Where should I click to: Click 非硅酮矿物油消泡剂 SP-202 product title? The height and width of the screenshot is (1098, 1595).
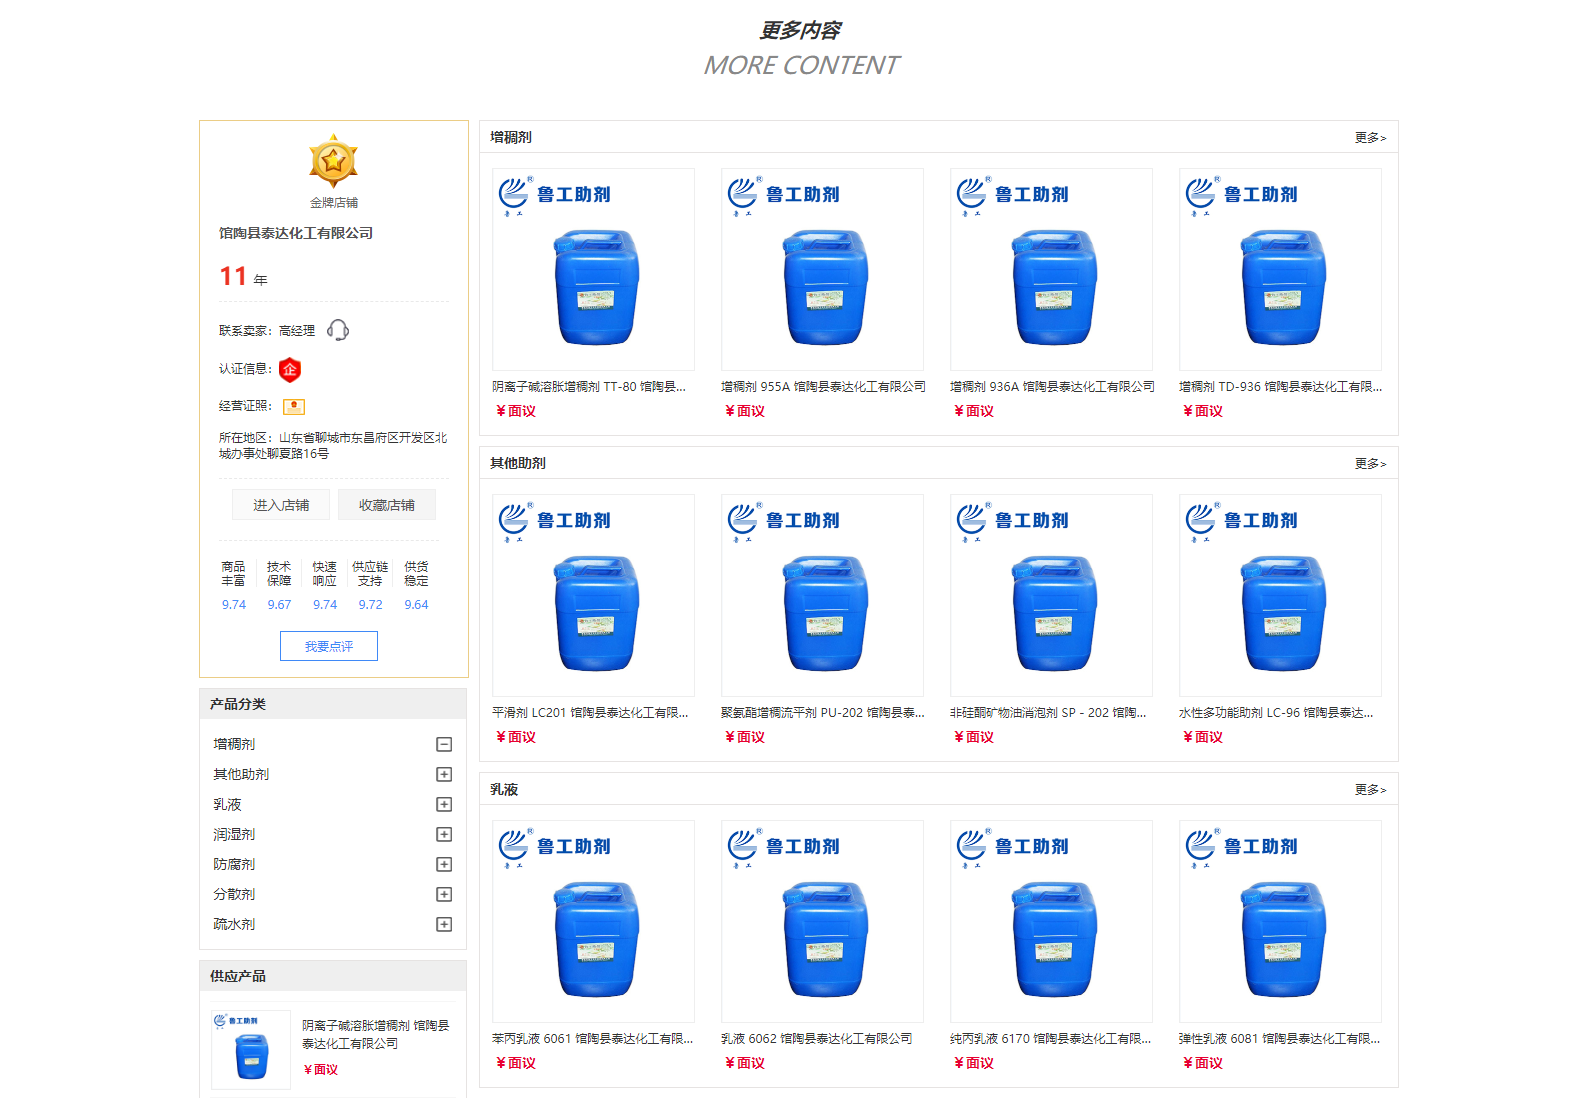click(1048, 712)
